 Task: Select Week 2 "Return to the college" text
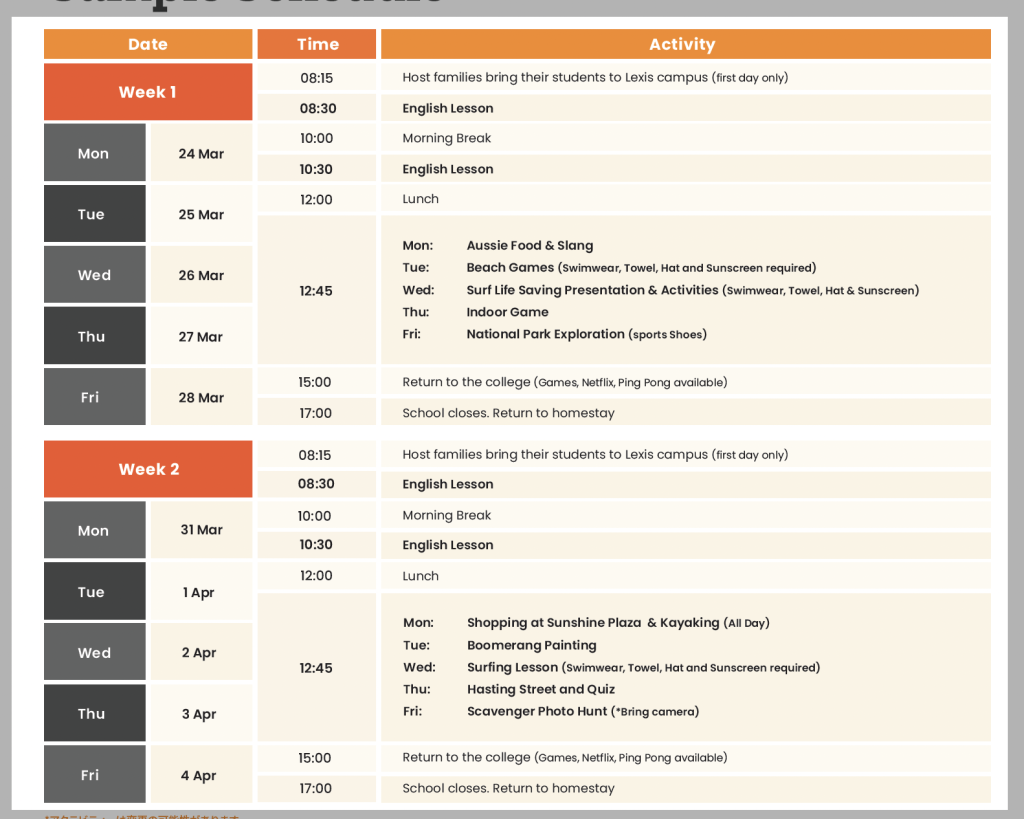(x=564, y=758)
